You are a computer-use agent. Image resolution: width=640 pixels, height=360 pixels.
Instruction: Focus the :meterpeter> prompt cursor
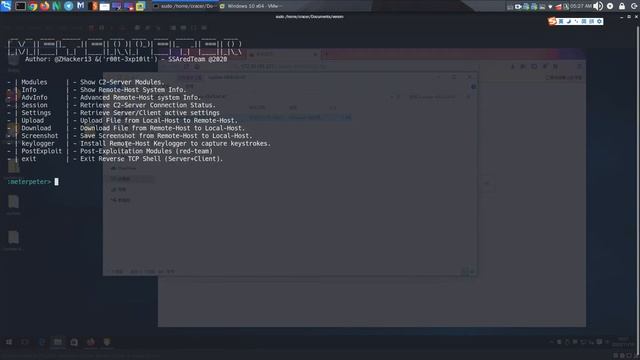pyautogui.click(x=56, y=182)
